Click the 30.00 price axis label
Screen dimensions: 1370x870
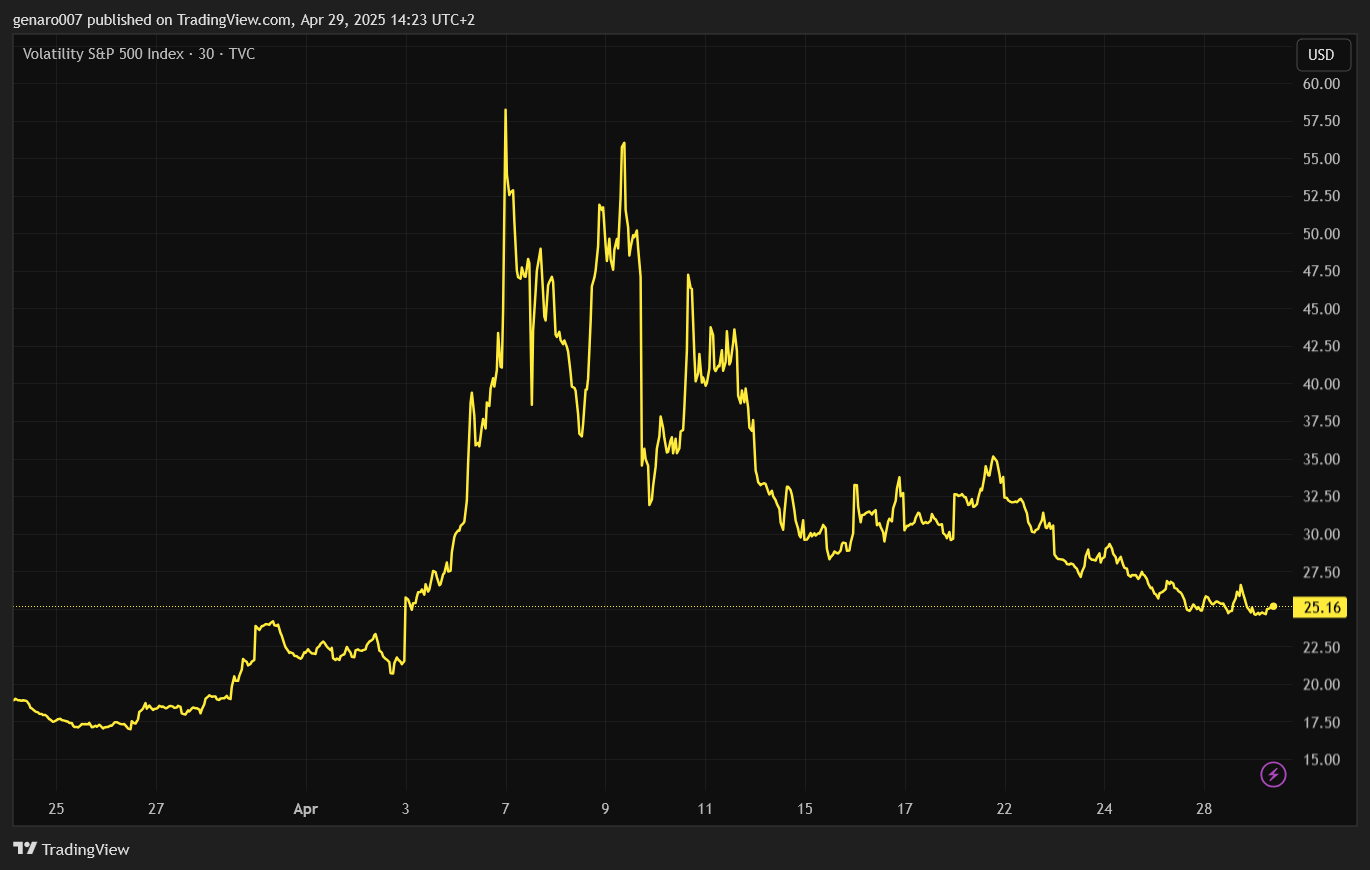(x=1321, y=534)
